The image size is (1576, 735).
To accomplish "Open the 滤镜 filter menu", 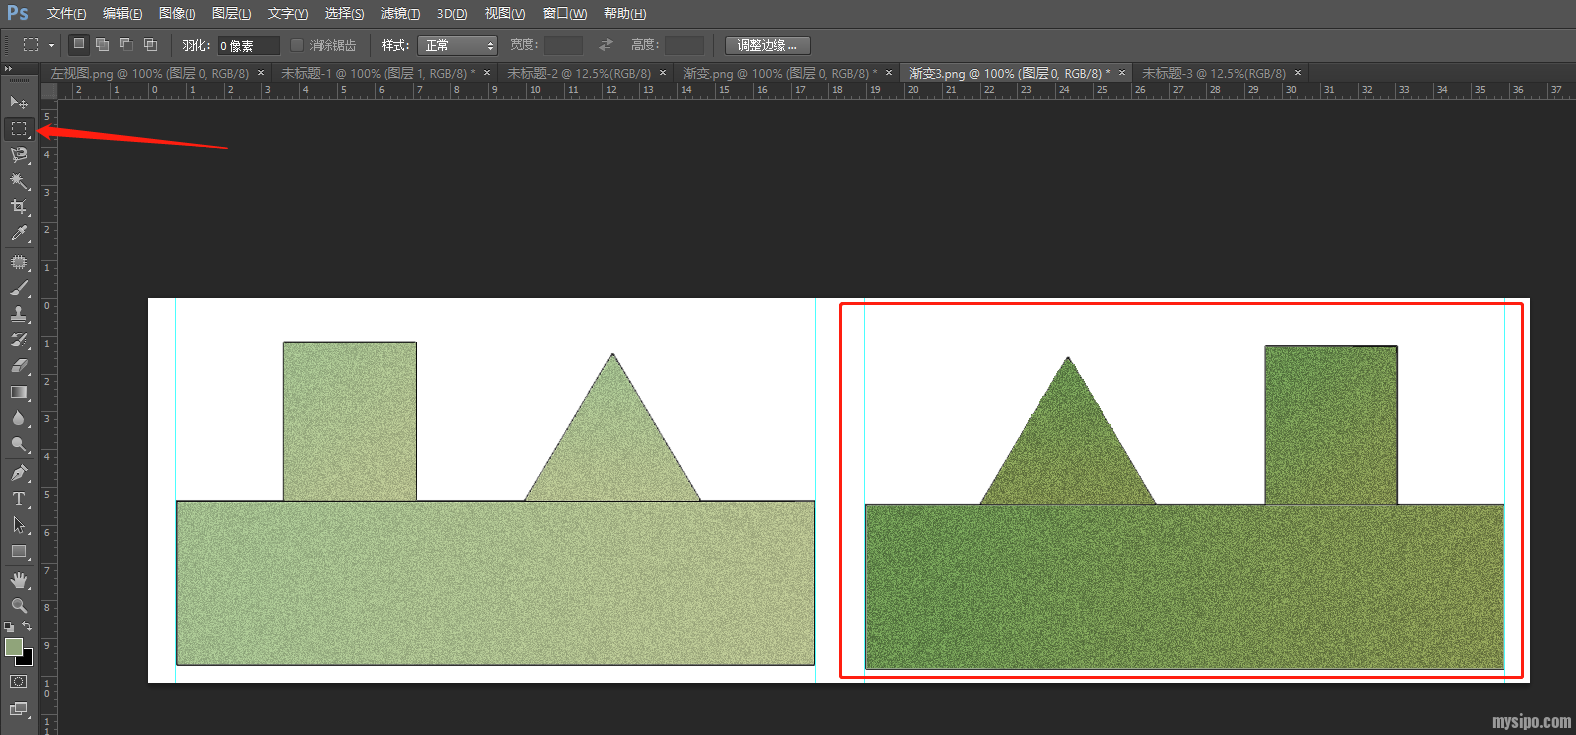I will coord(400,14).
